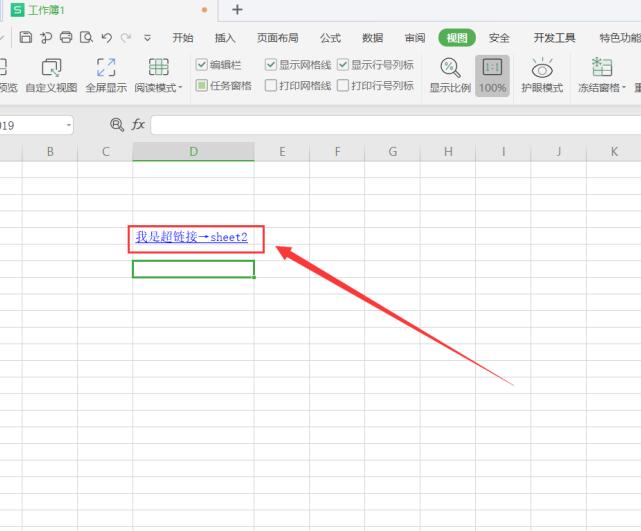Screen dimensions: 641x531
Task: Open 自定义视图 custom views
Action: tap(52, 75)
